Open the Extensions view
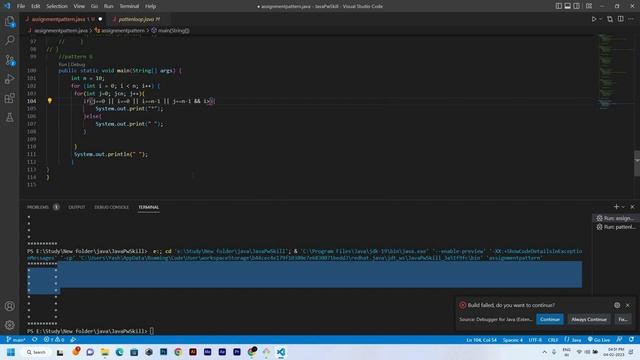640x360 pixels. (x=9, y=98)
